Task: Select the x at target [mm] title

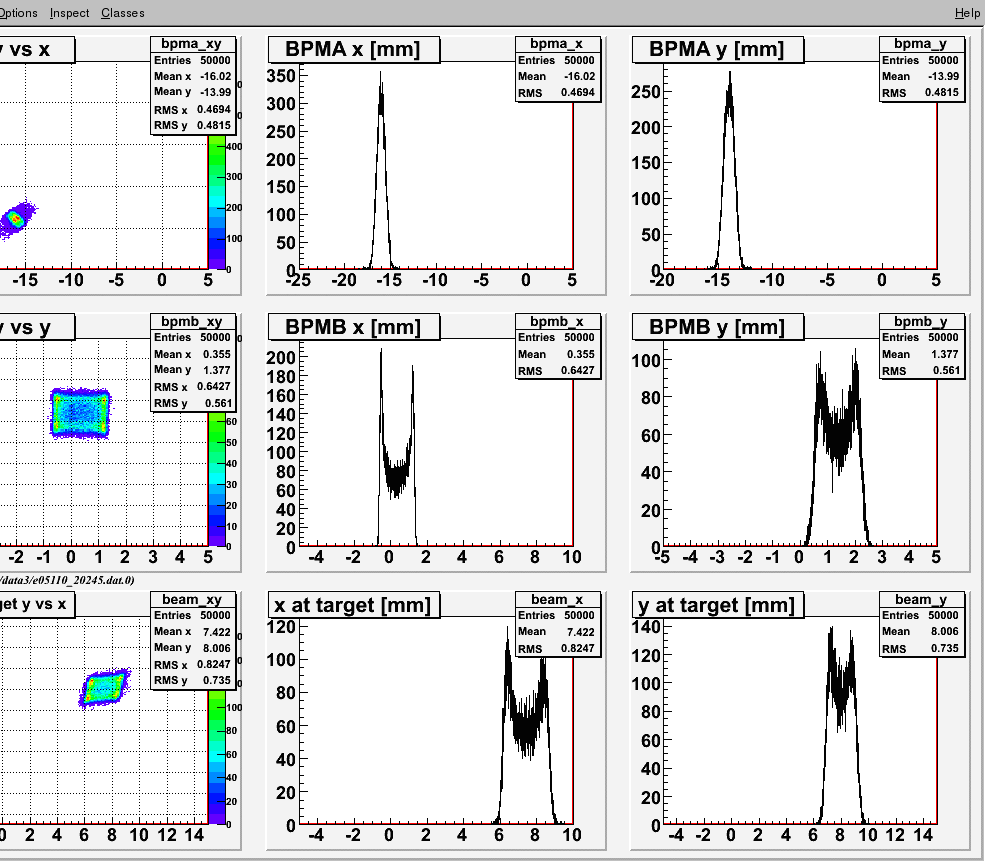Action: coord(353,604)
